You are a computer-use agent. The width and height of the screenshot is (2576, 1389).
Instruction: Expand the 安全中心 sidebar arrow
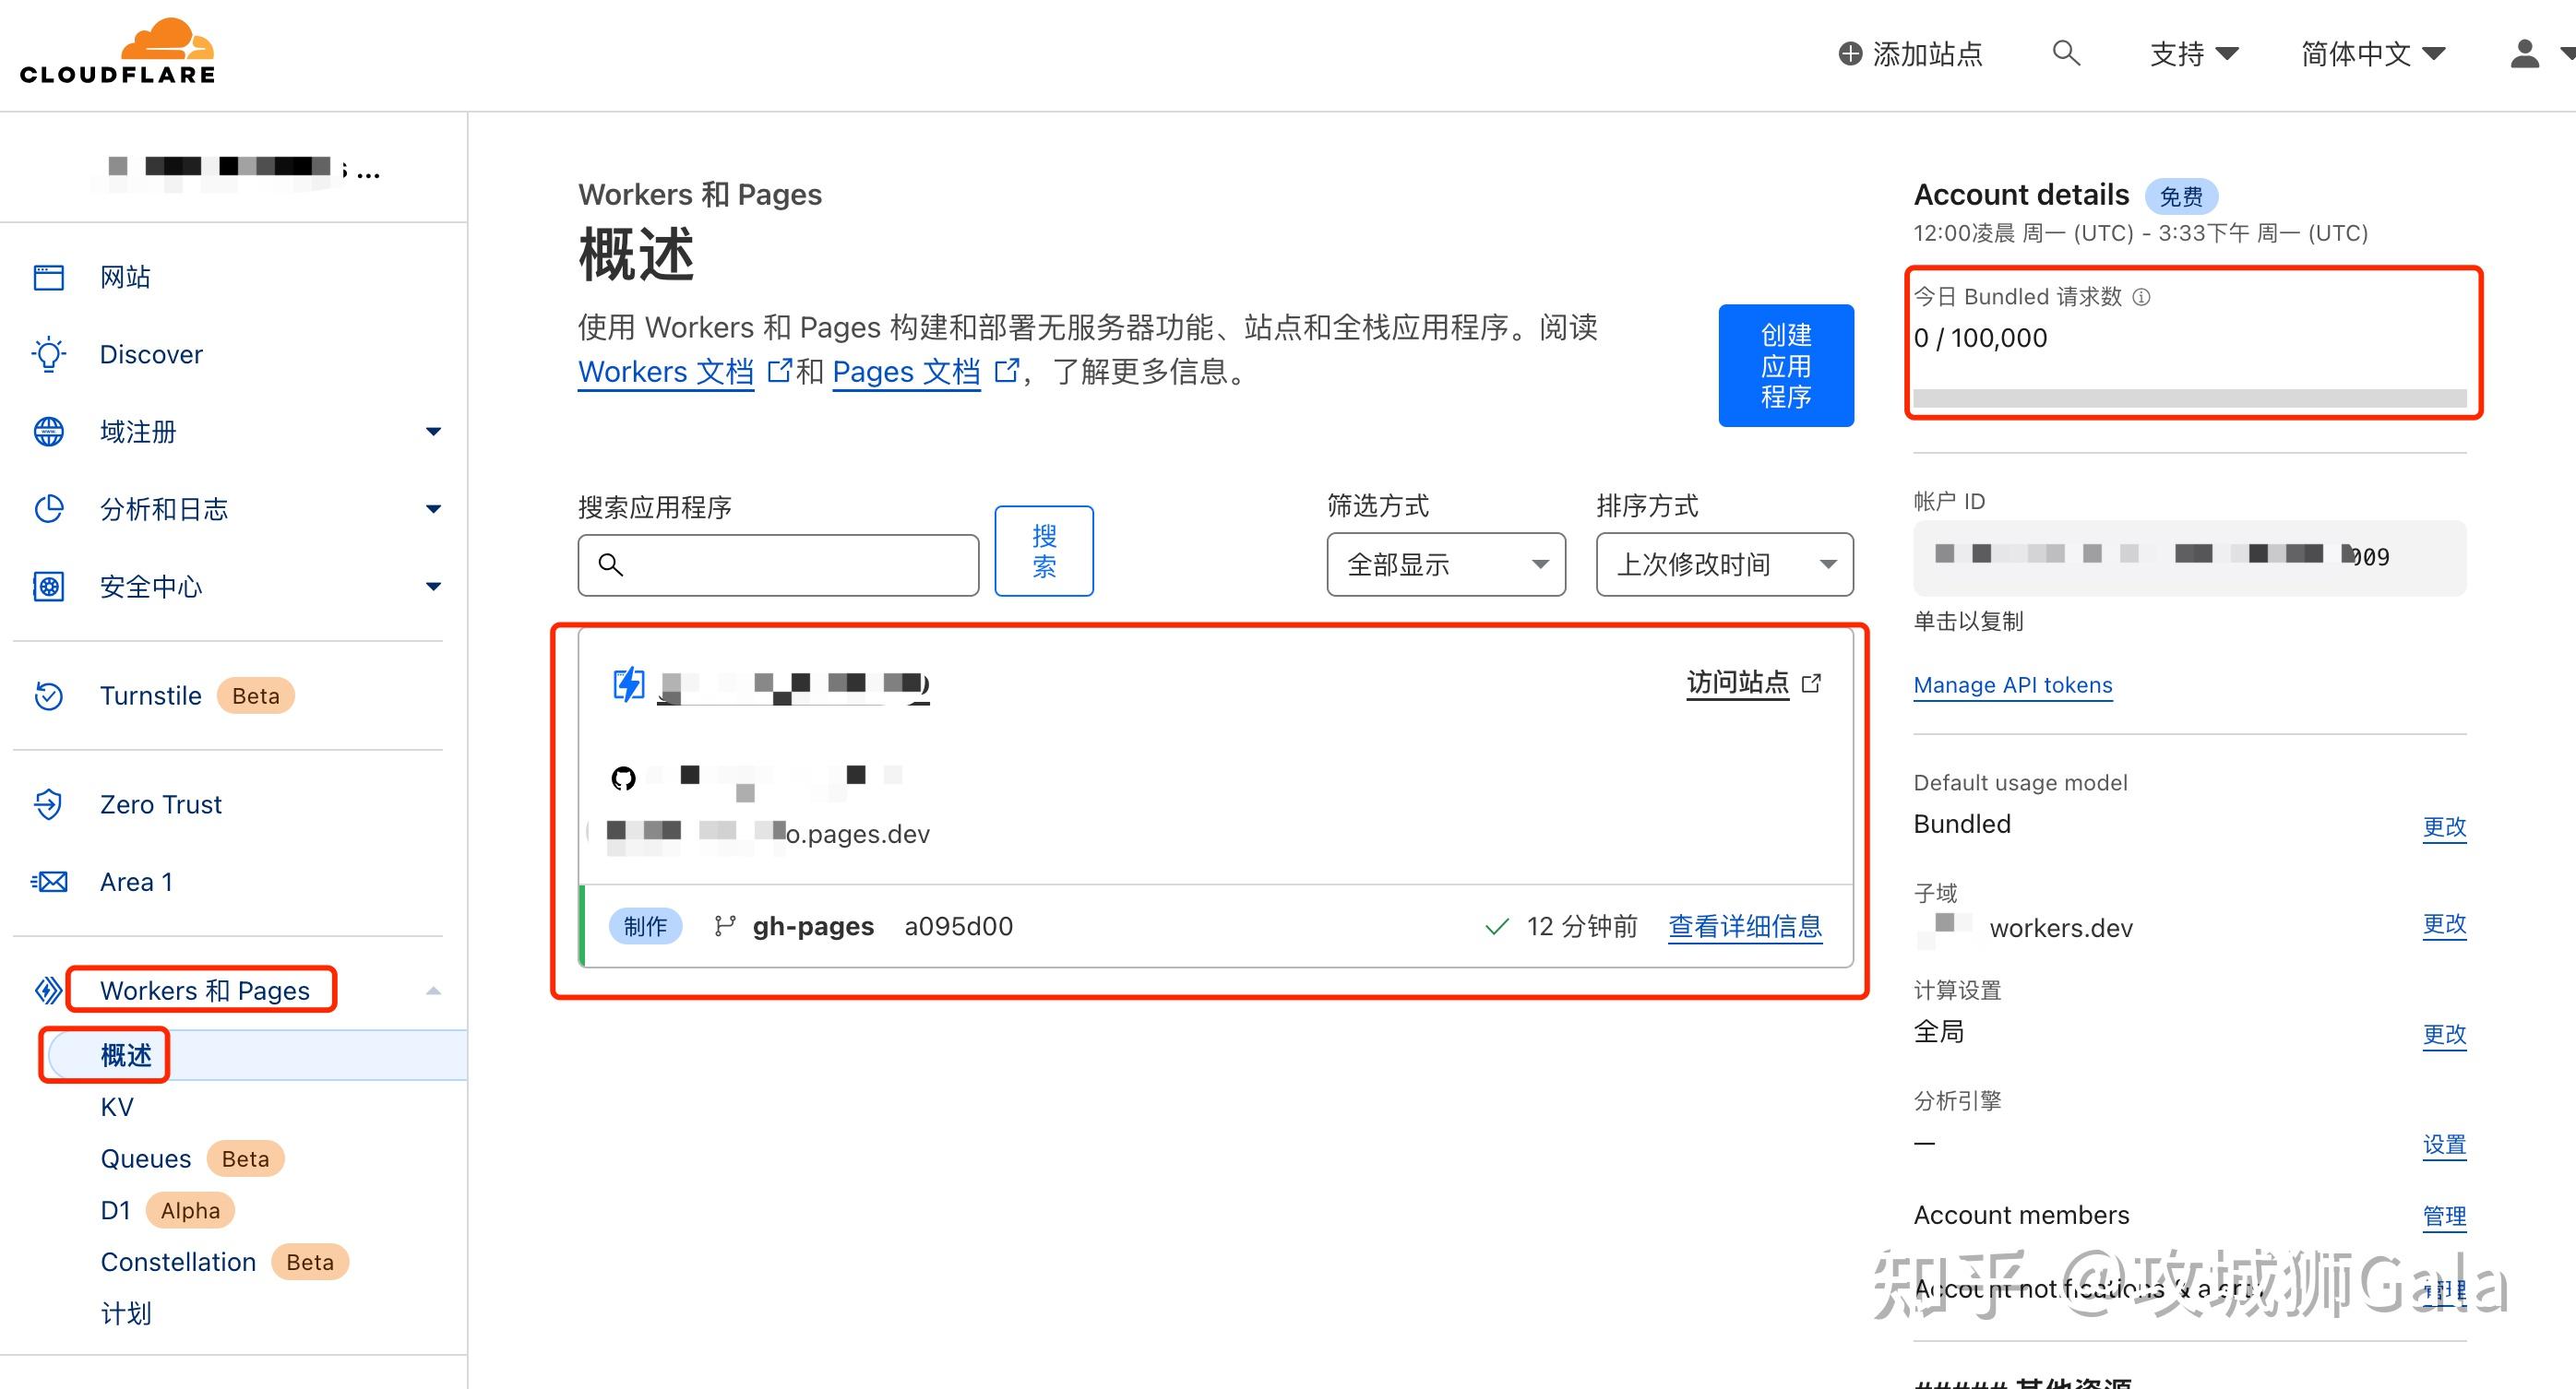tap(433, 586)
